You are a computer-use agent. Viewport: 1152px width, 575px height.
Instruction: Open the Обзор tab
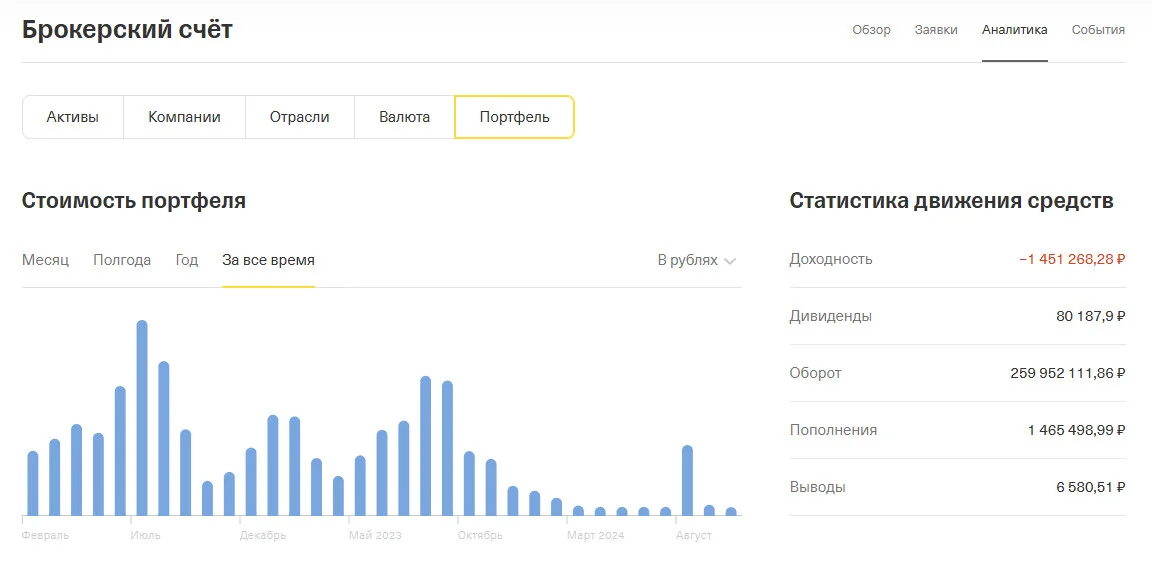[871, 30]
